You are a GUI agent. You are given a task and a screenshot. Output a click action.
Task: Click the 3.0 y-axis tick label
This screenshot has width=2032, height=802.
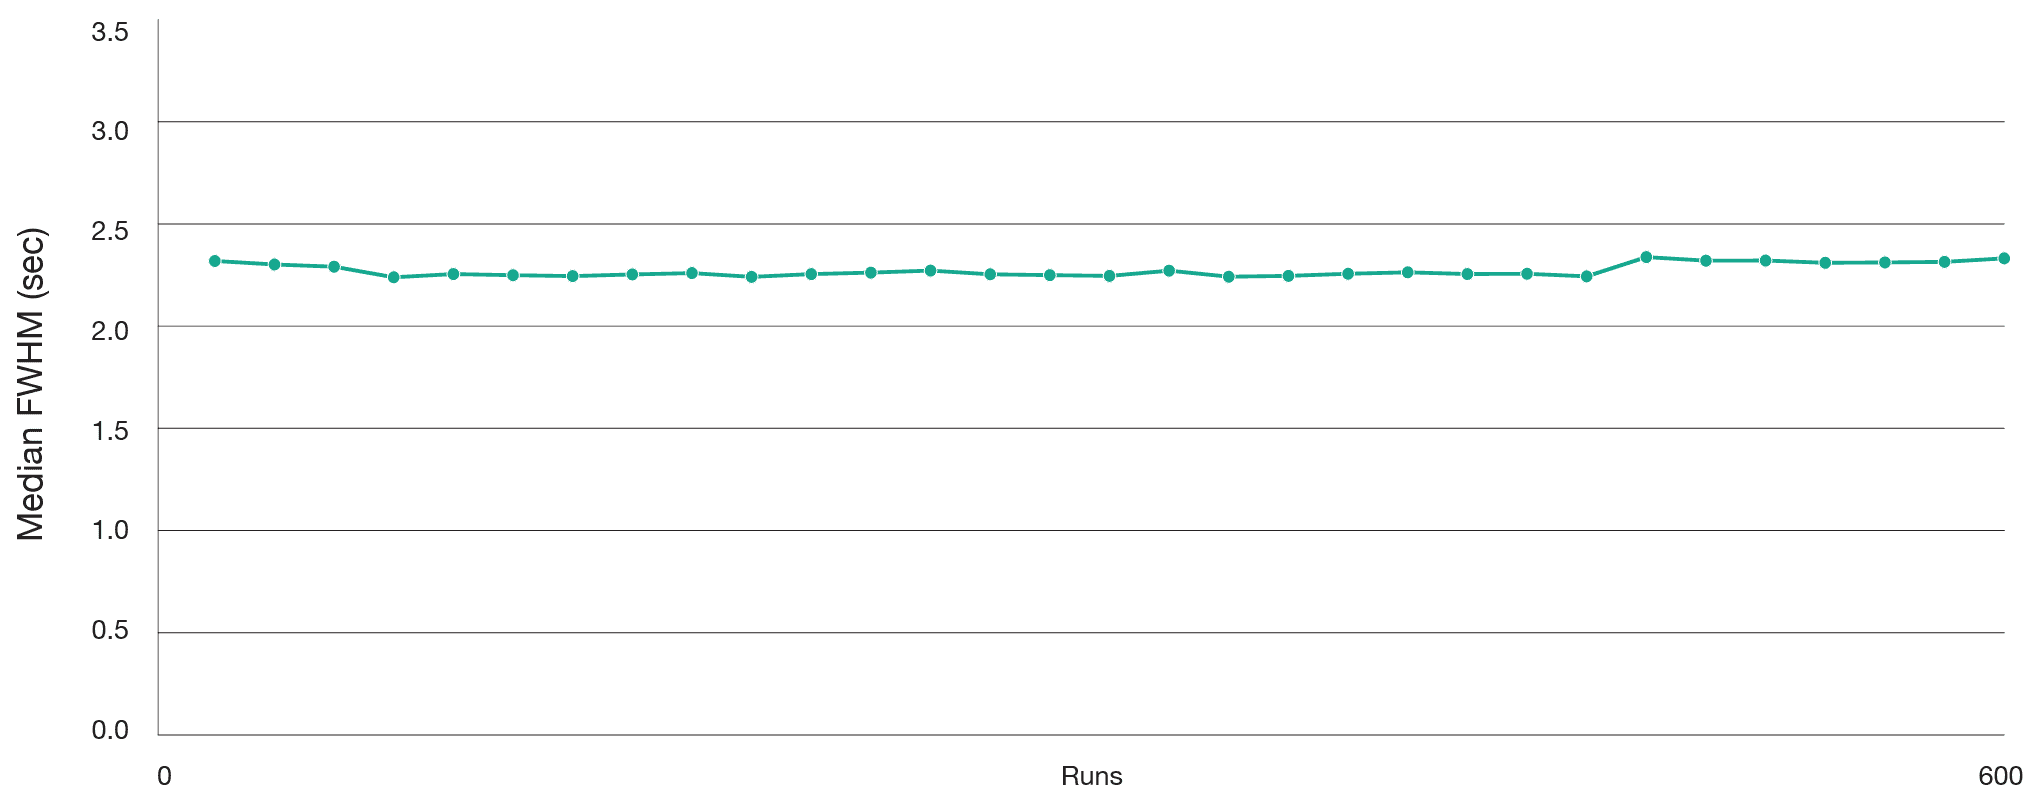coord(110,131)
